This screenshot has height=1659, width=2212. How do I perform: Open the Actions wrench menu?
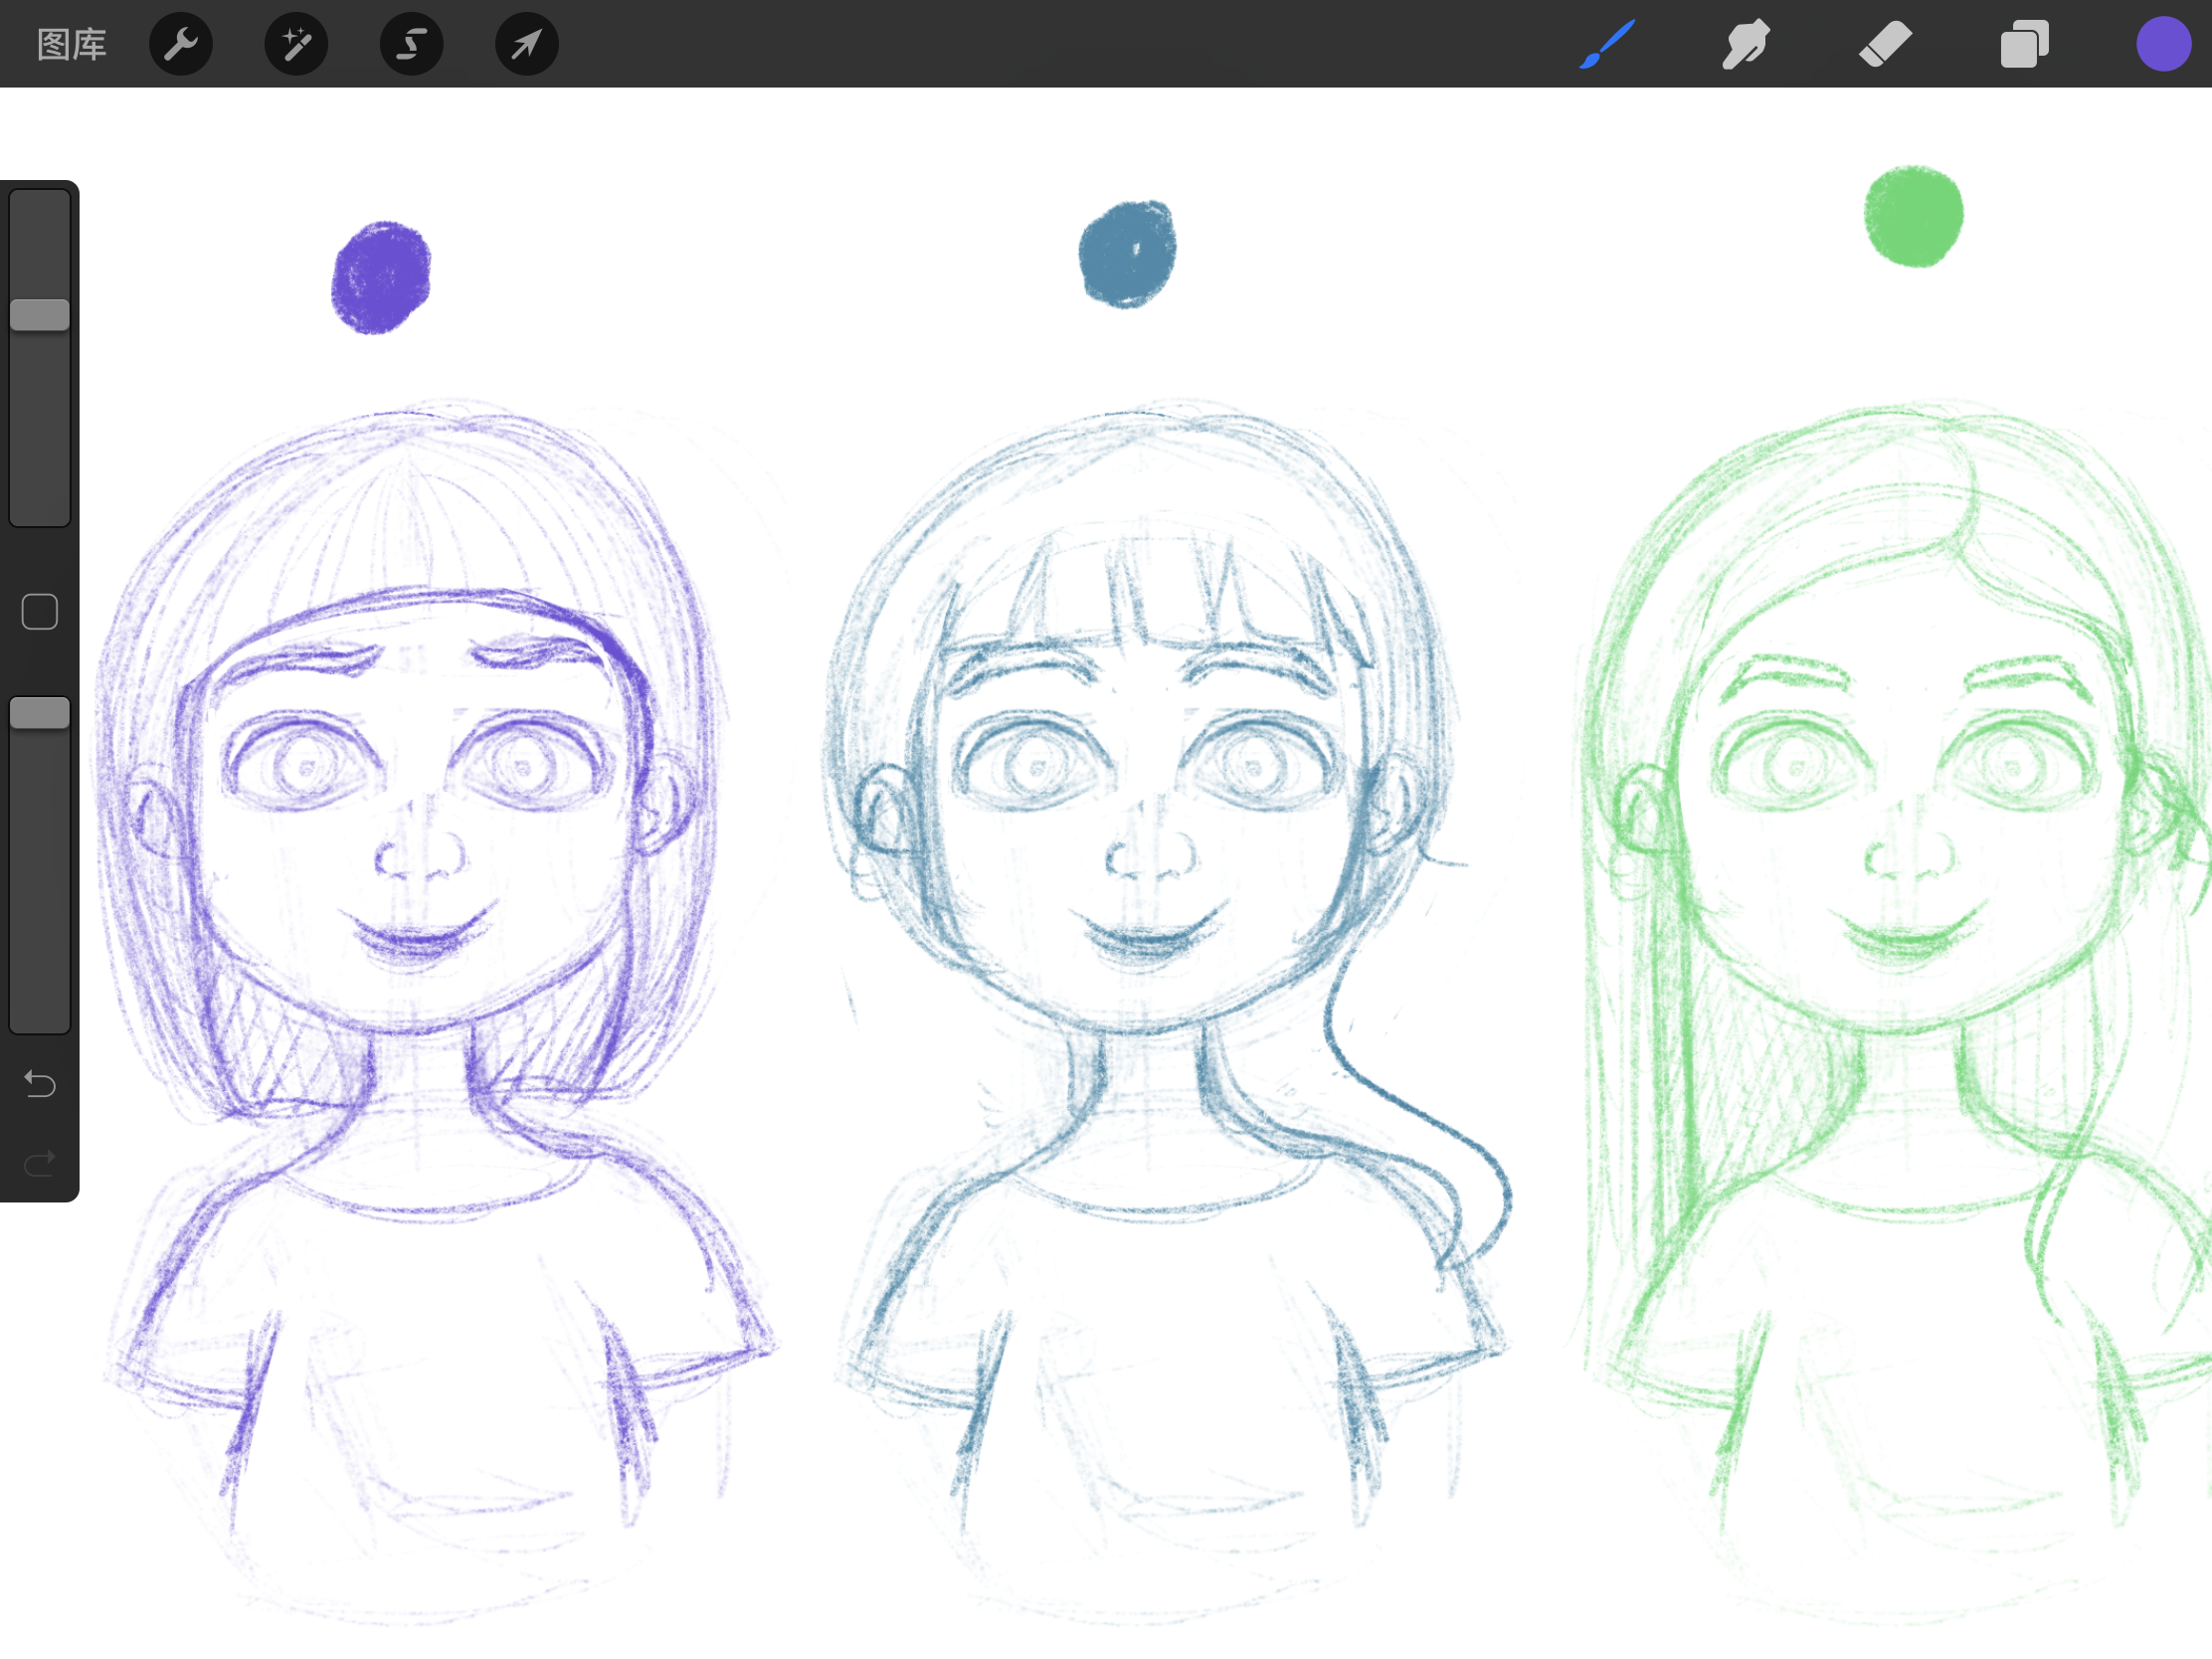181,44
